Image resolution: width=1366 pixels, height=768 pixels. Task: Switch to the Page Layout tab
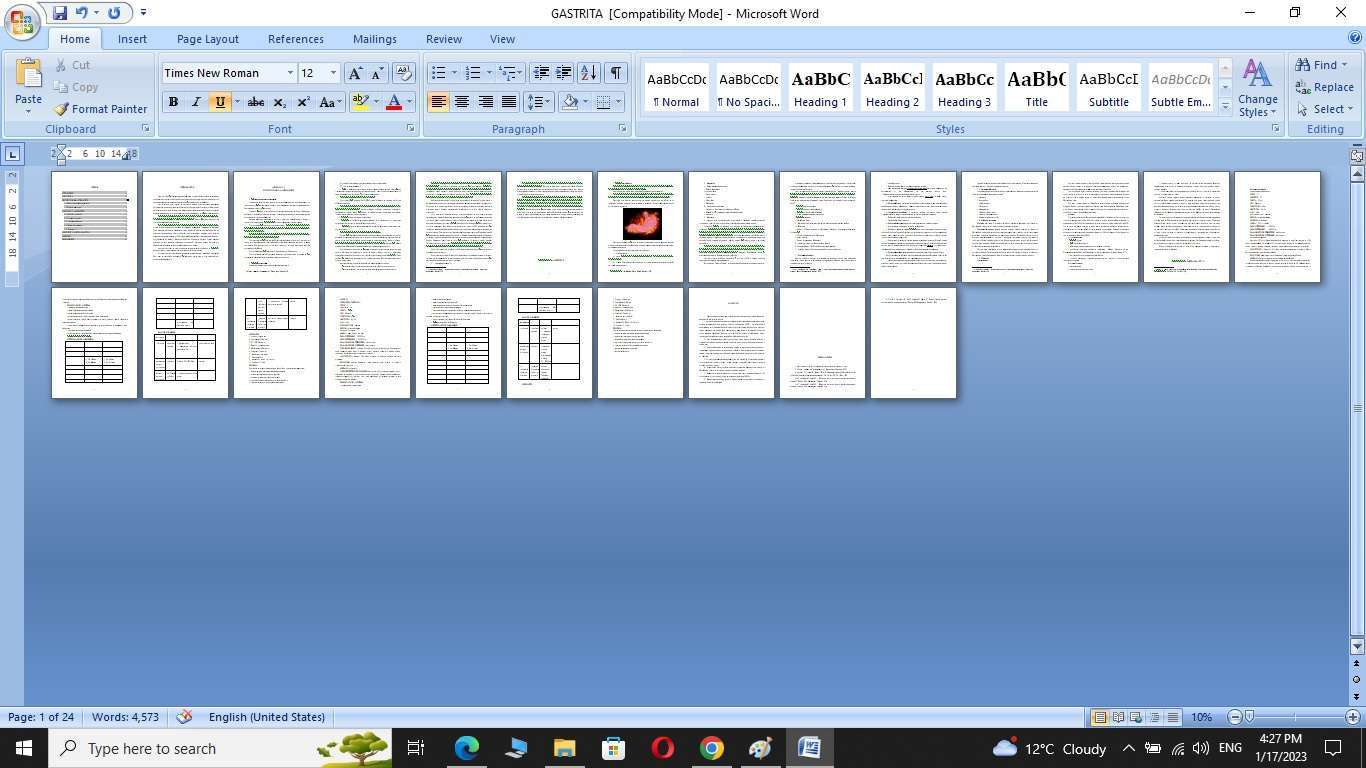[x=207, y=39]
